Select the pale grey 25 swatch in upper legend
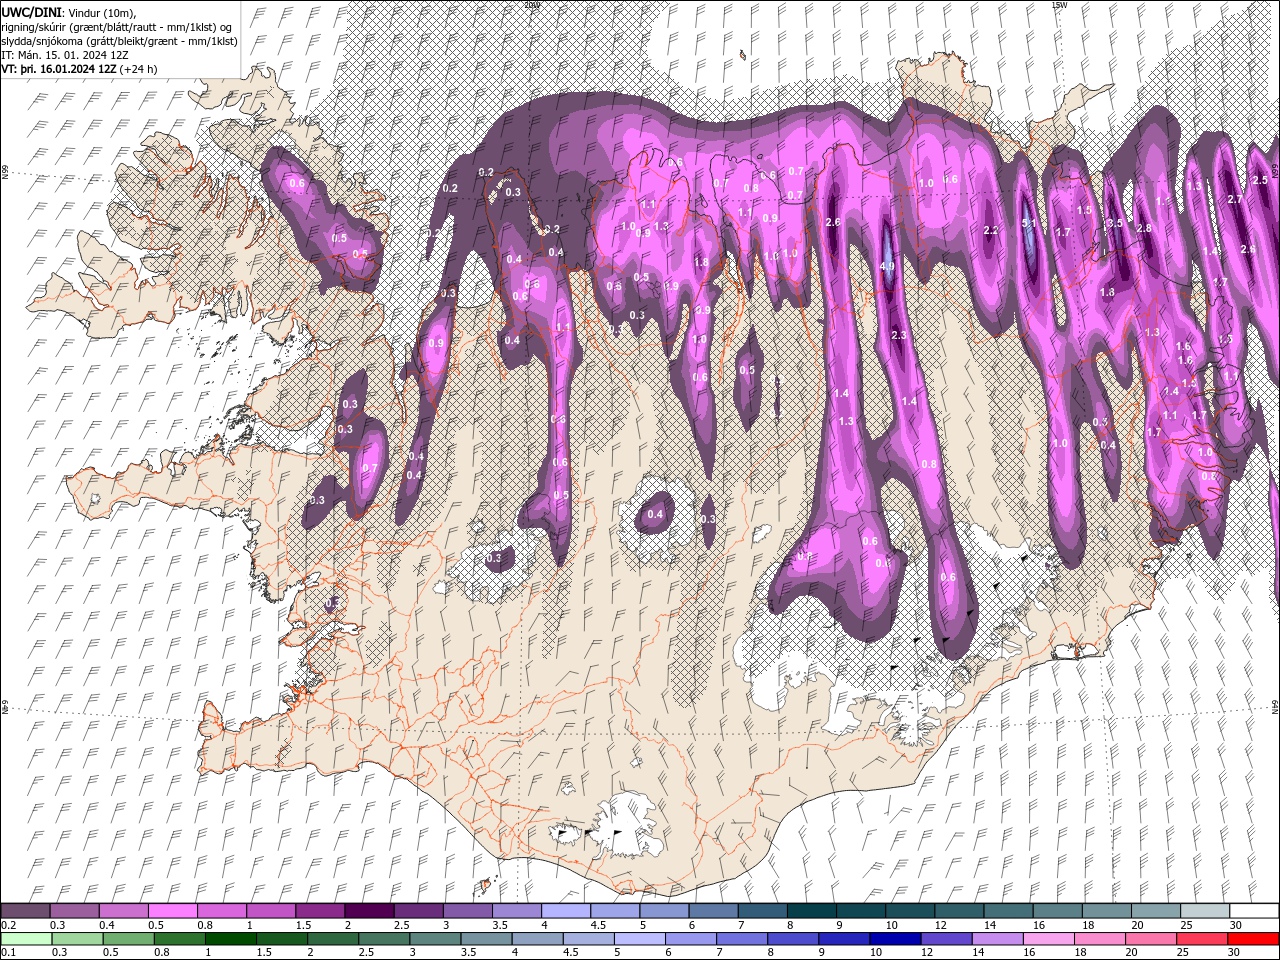The width and height of the screenshot is (1280, 960). 1204,911
